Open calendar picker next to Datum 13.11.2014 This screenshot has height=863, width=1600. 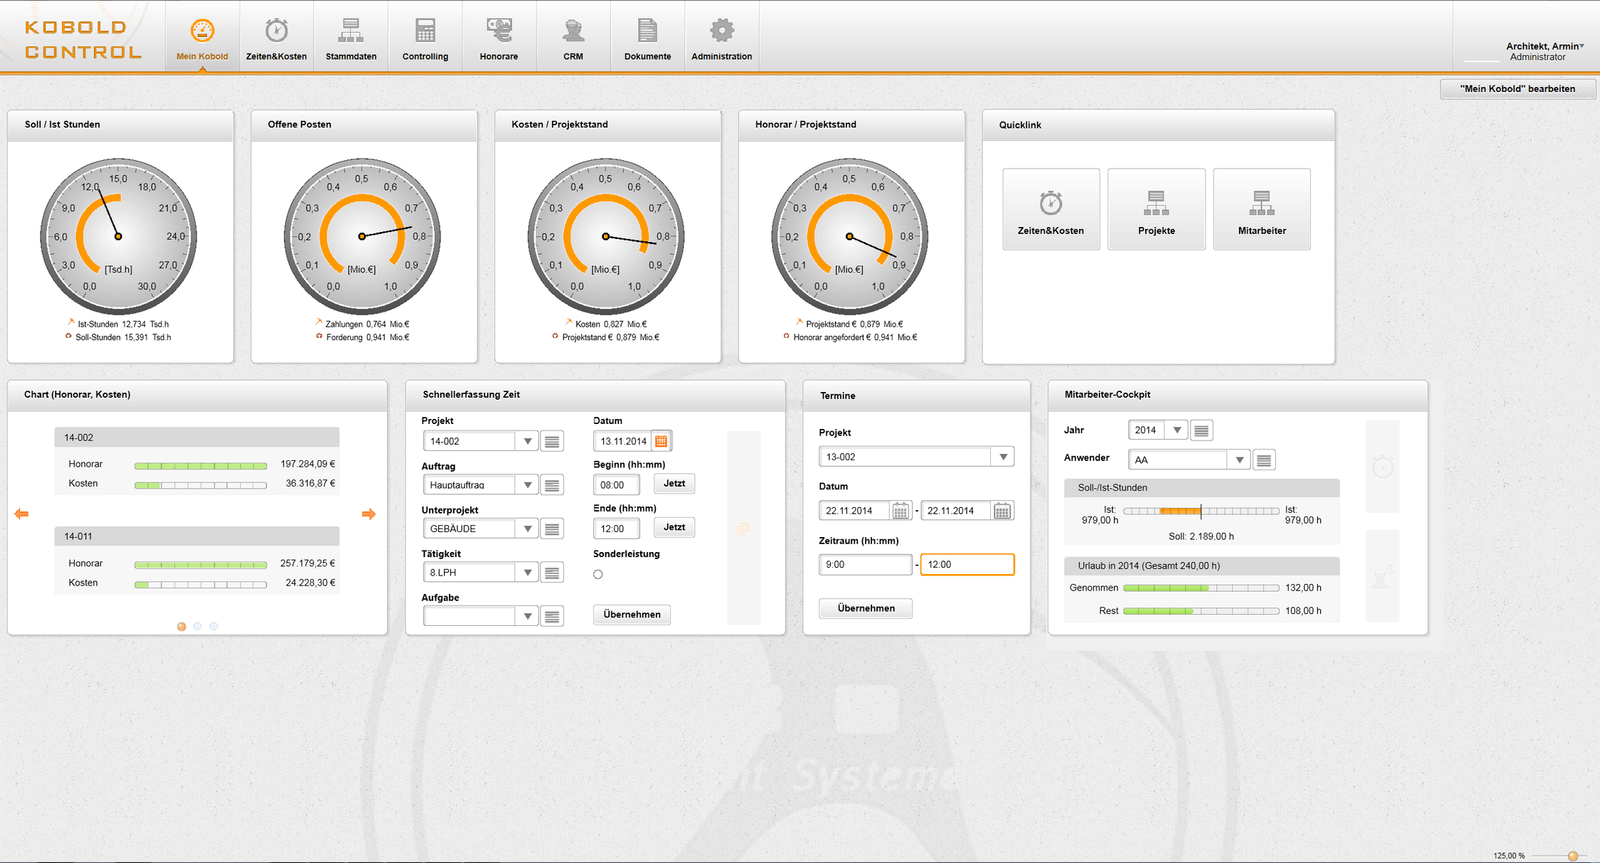(661, 441)
